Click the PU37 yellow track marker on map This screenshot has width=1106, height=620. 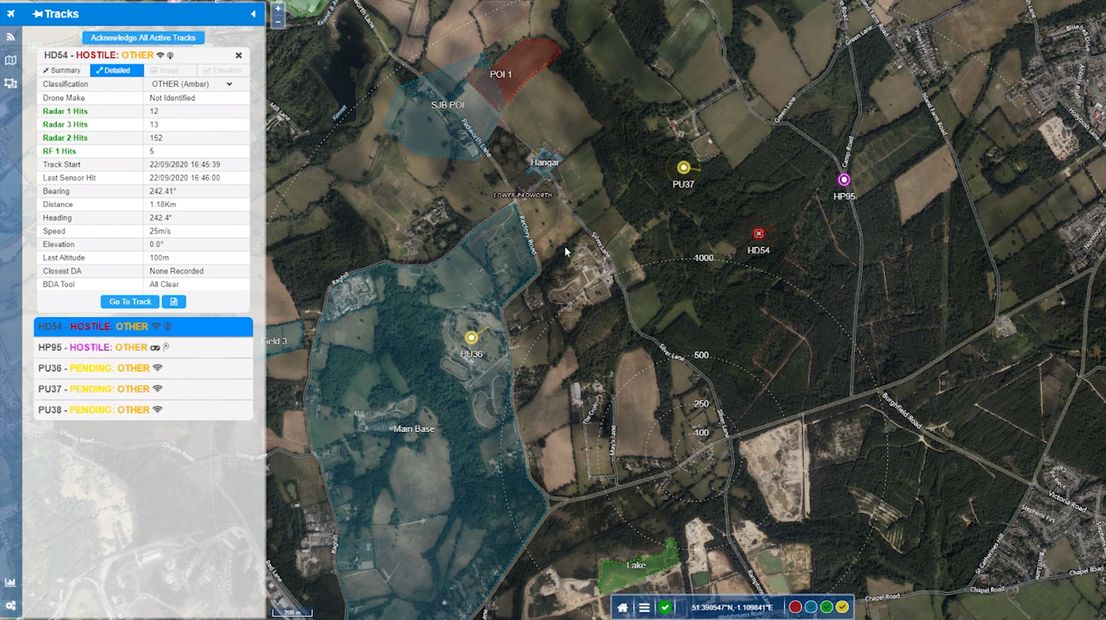point(683,167)
